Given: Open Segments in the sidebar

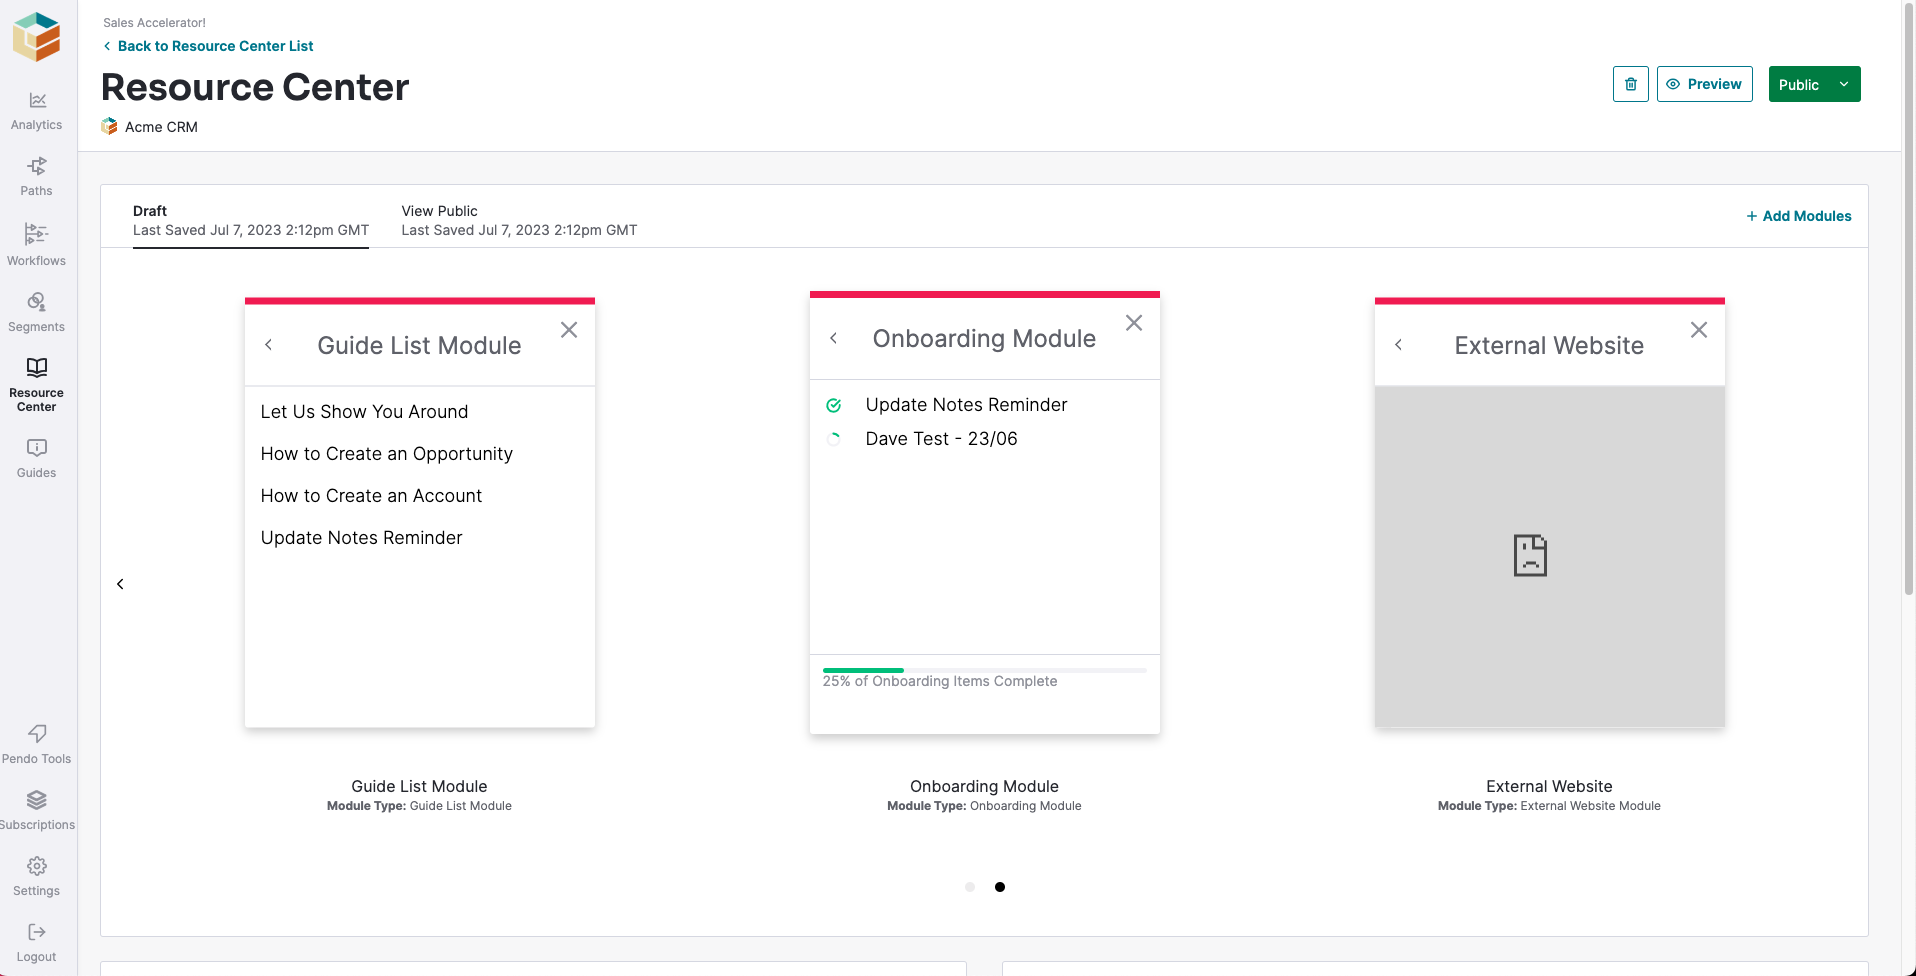Looking at the screenshot, I should click(37, 312).
